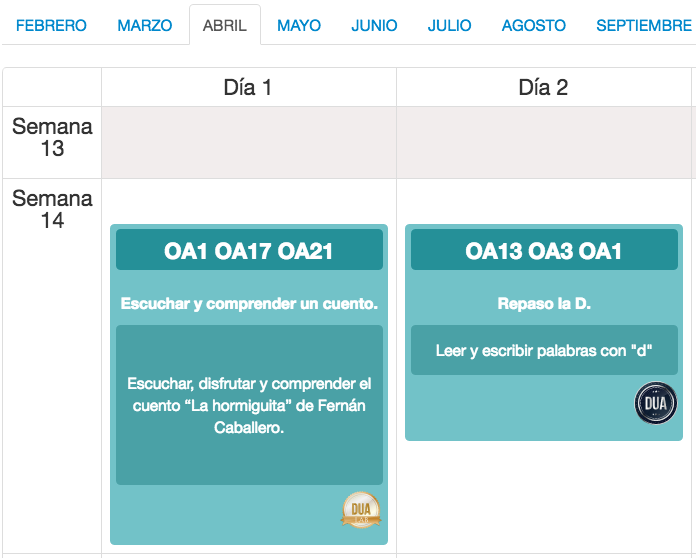Click "Escuchar y comprender un cuento." title
696x558 pixels.
pyautogui.click(x=249, y=304)
